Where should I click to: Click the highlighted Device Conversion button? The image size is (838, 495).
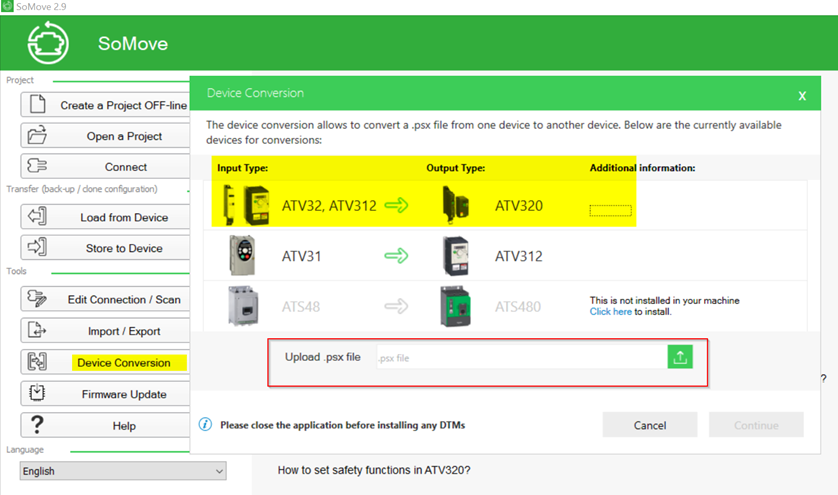click(105, 362)
